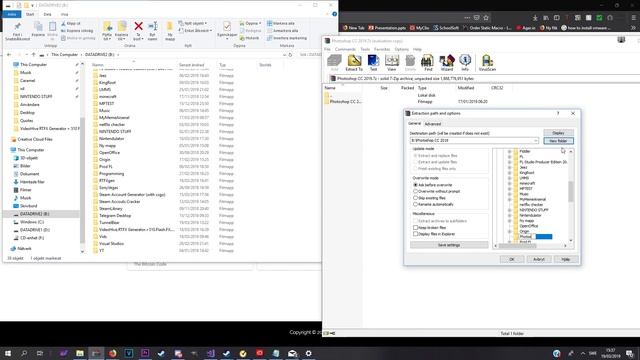Click the help question mark in extraction dialog
640x360 pixels.
coord(558,113)
